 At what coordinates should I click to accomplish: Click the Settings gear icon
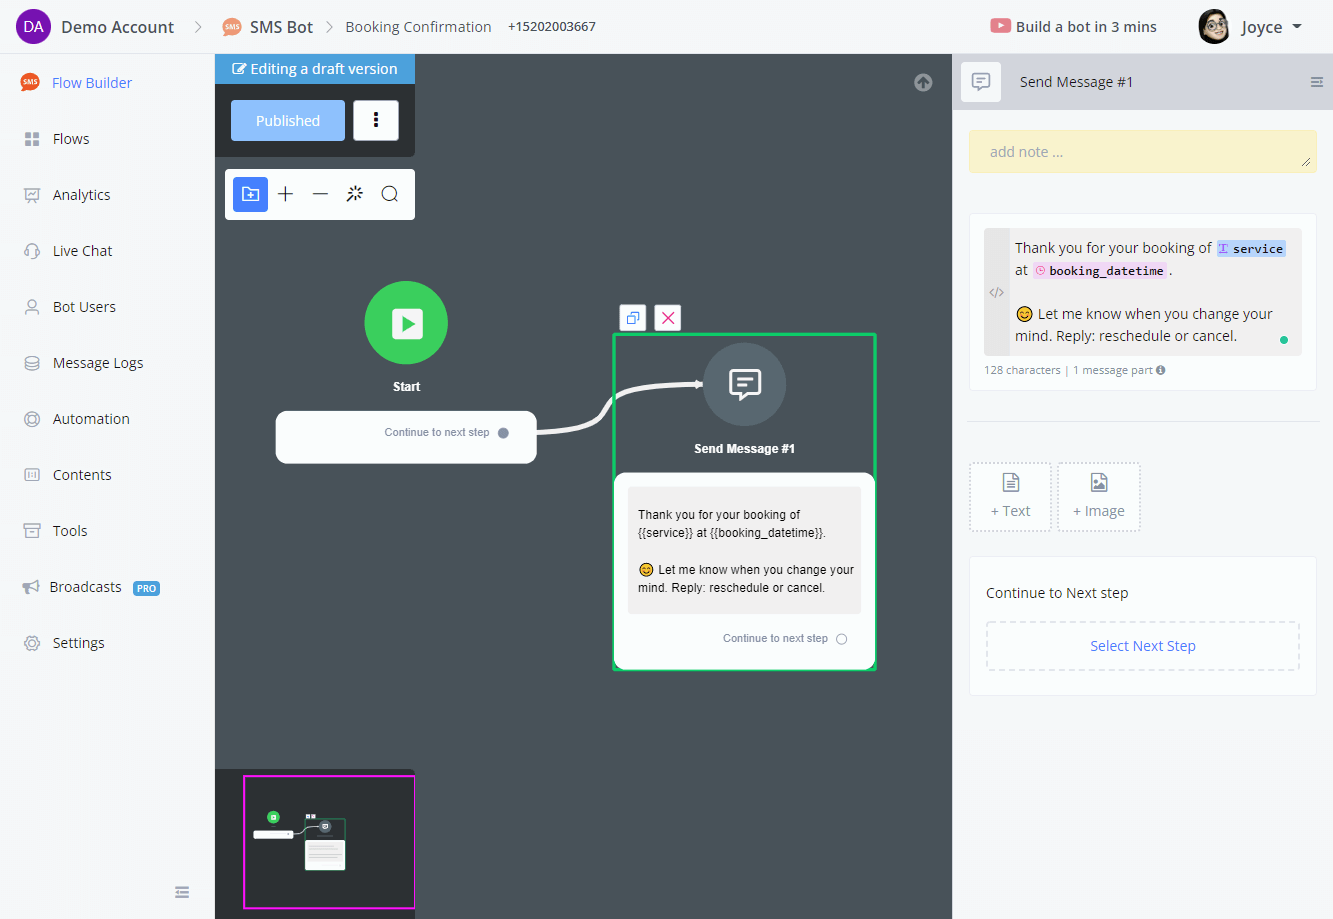point(32,643)
